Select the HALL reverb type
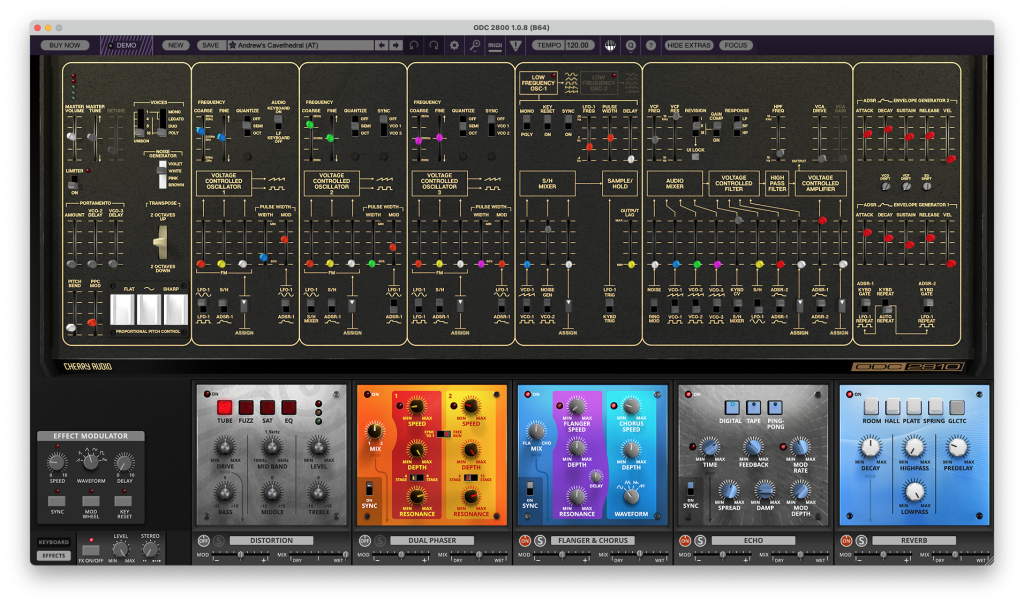The height and width of the screenshot is (605, 1024). [892, 407]
